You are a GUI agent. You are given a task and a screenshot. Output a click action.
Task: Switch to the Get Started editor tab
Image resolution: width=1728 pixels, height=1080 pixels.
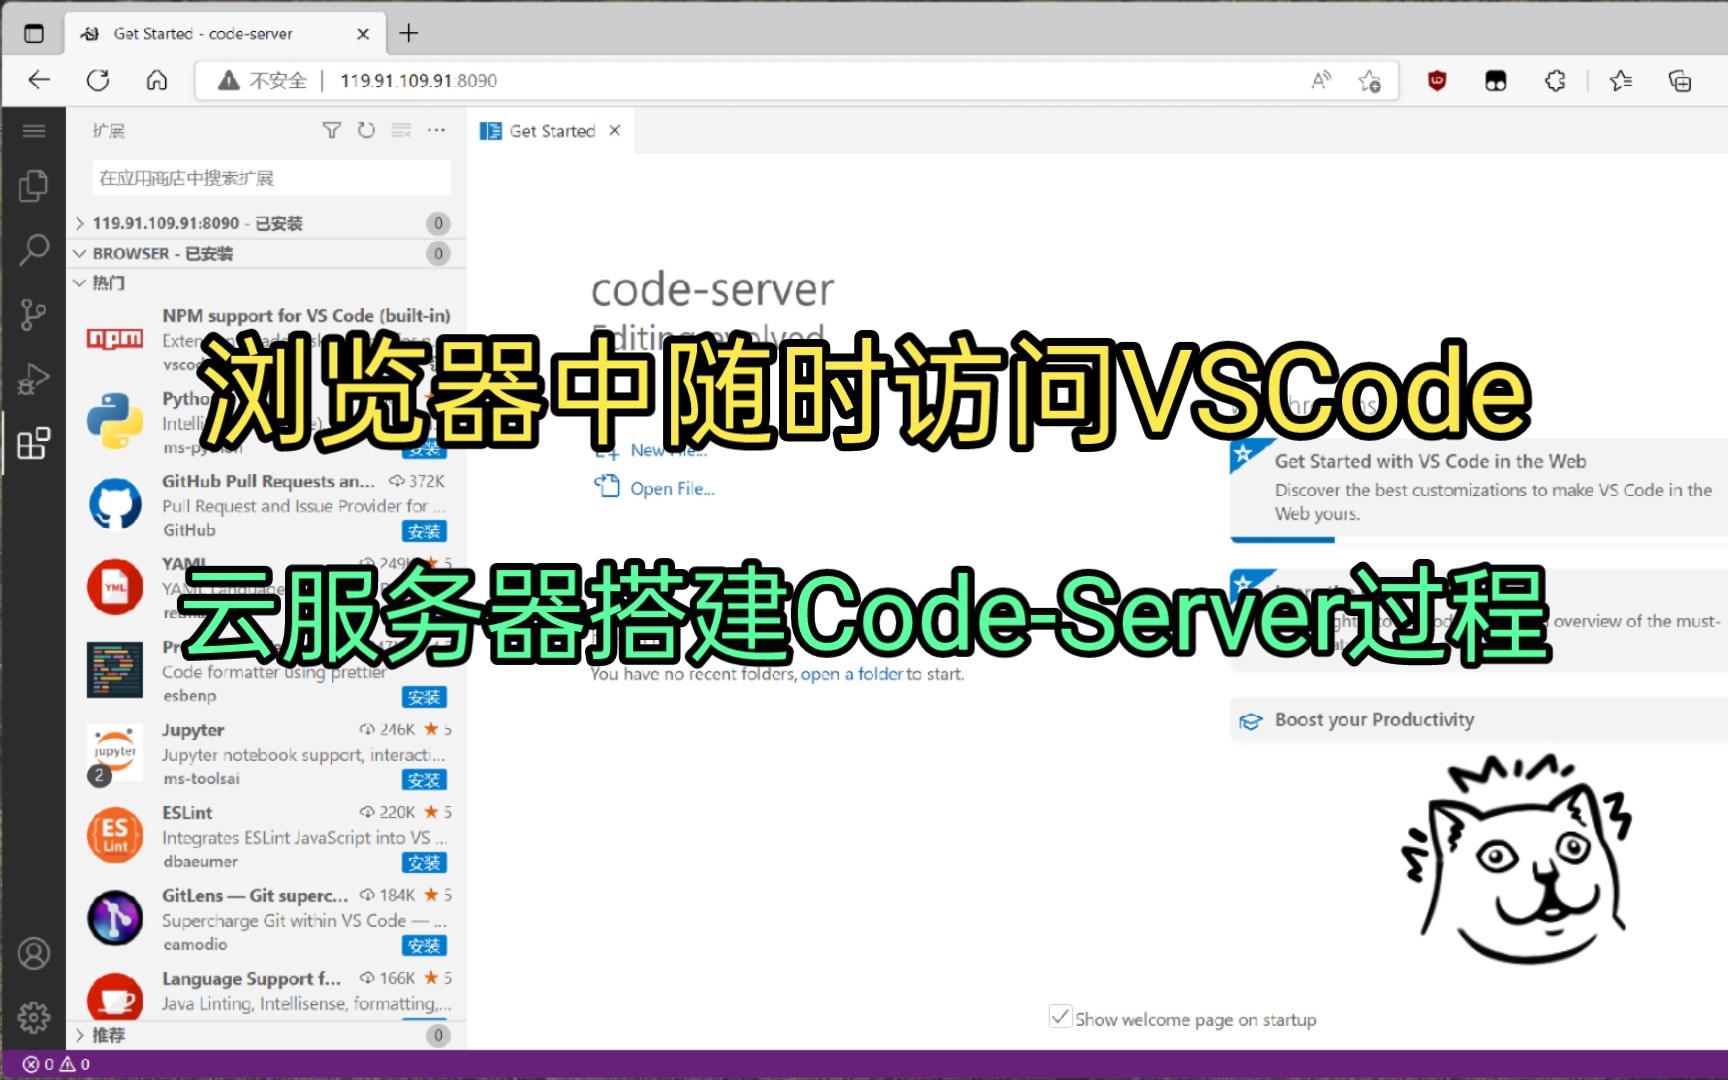(548, 130)
